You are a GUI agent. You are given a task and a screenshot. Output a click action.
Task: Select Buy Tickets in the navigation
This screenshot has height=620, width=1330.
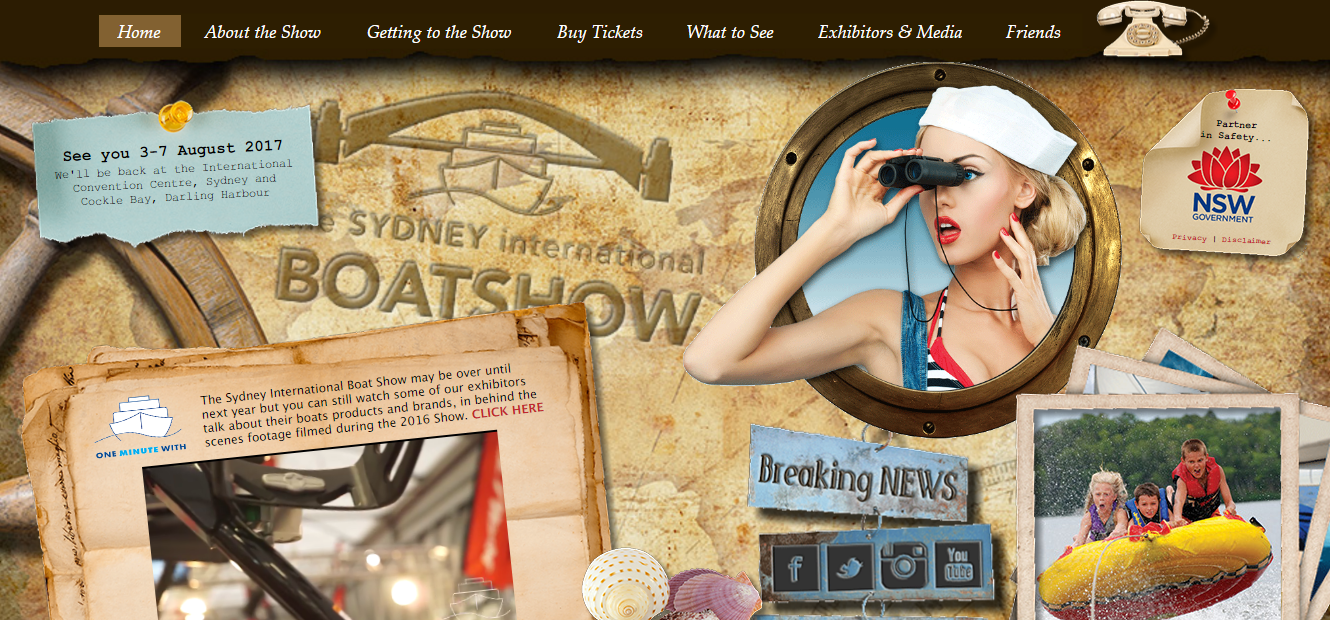tap(600, 32)
